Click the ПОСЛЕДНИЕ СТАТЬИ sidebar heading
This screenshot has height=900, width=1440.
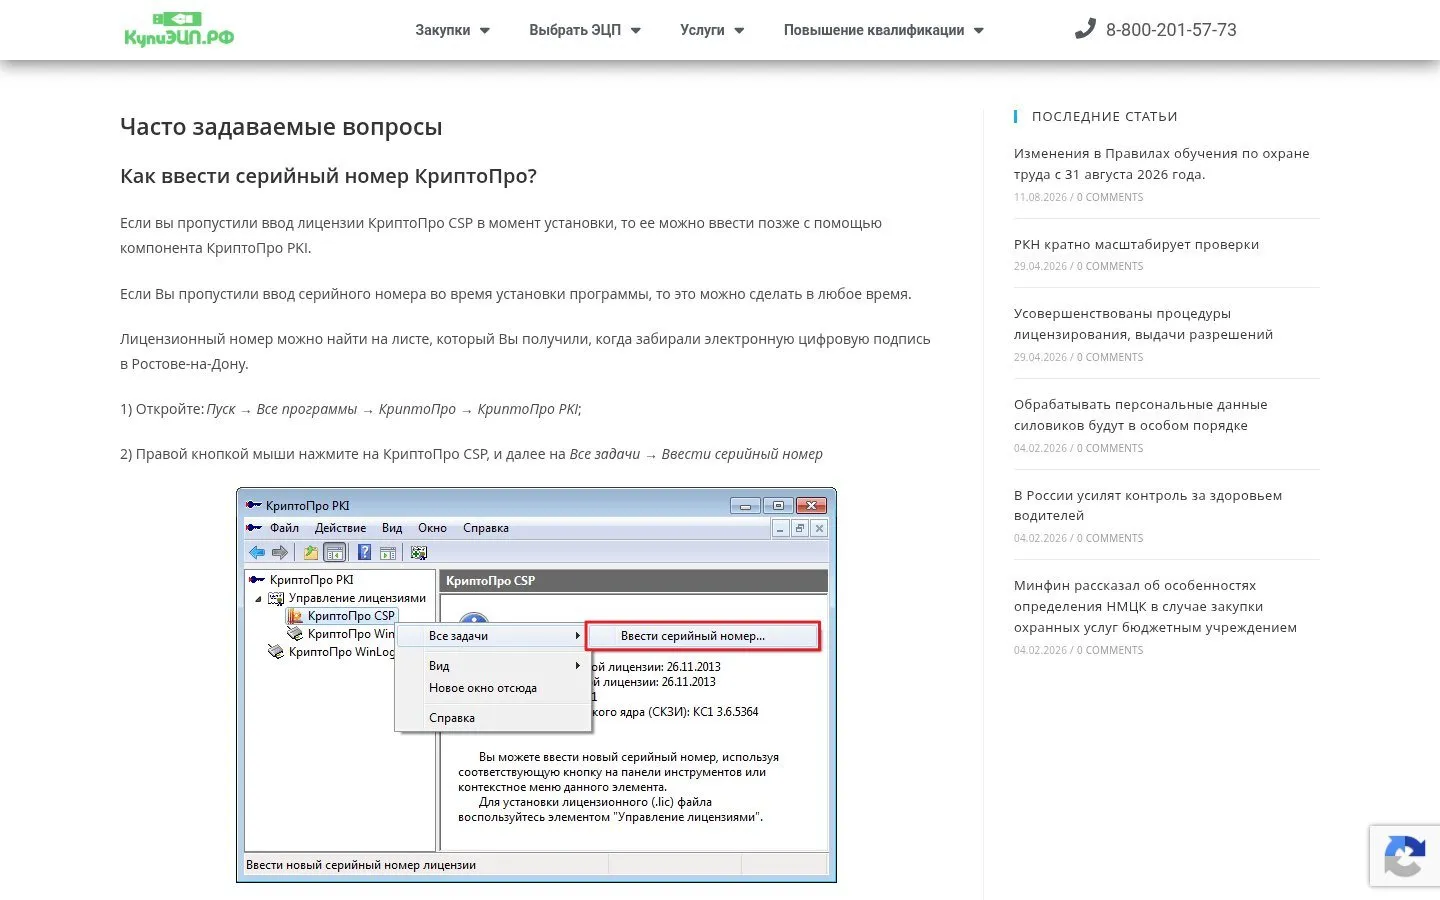click(1104, 116)
